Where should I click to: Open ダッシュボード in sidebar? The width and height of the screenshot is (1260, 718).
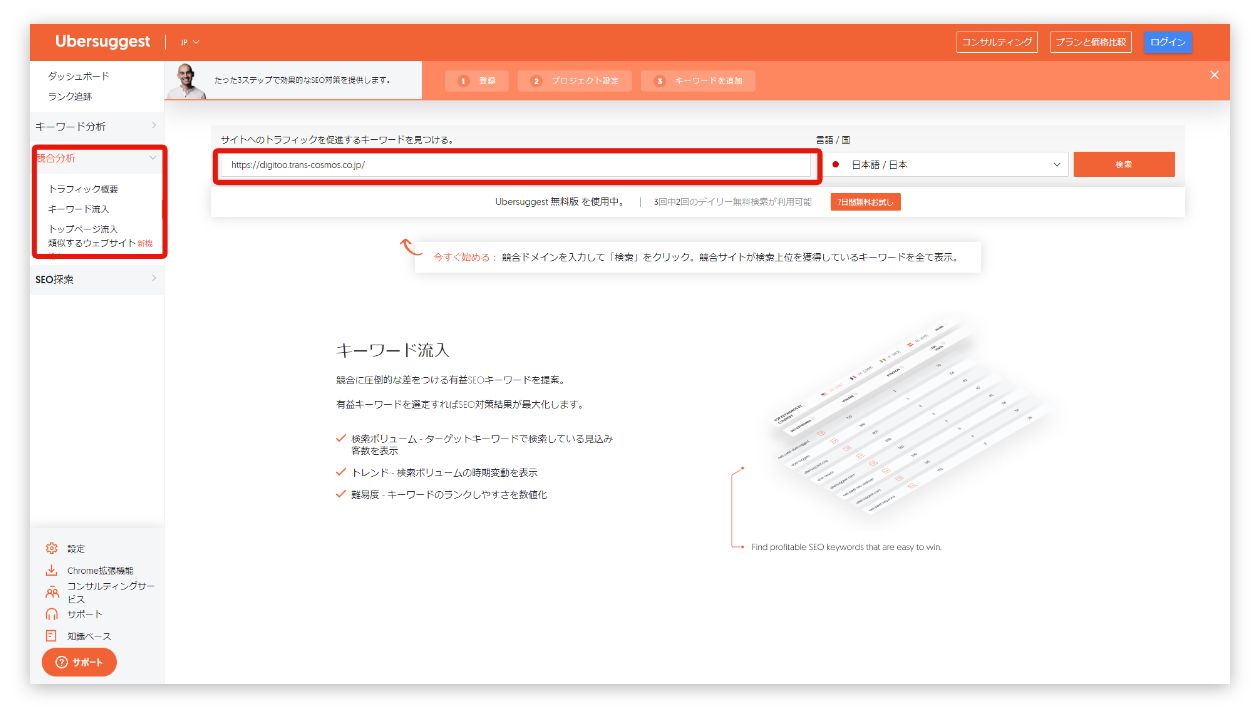[x=79, y=76]
